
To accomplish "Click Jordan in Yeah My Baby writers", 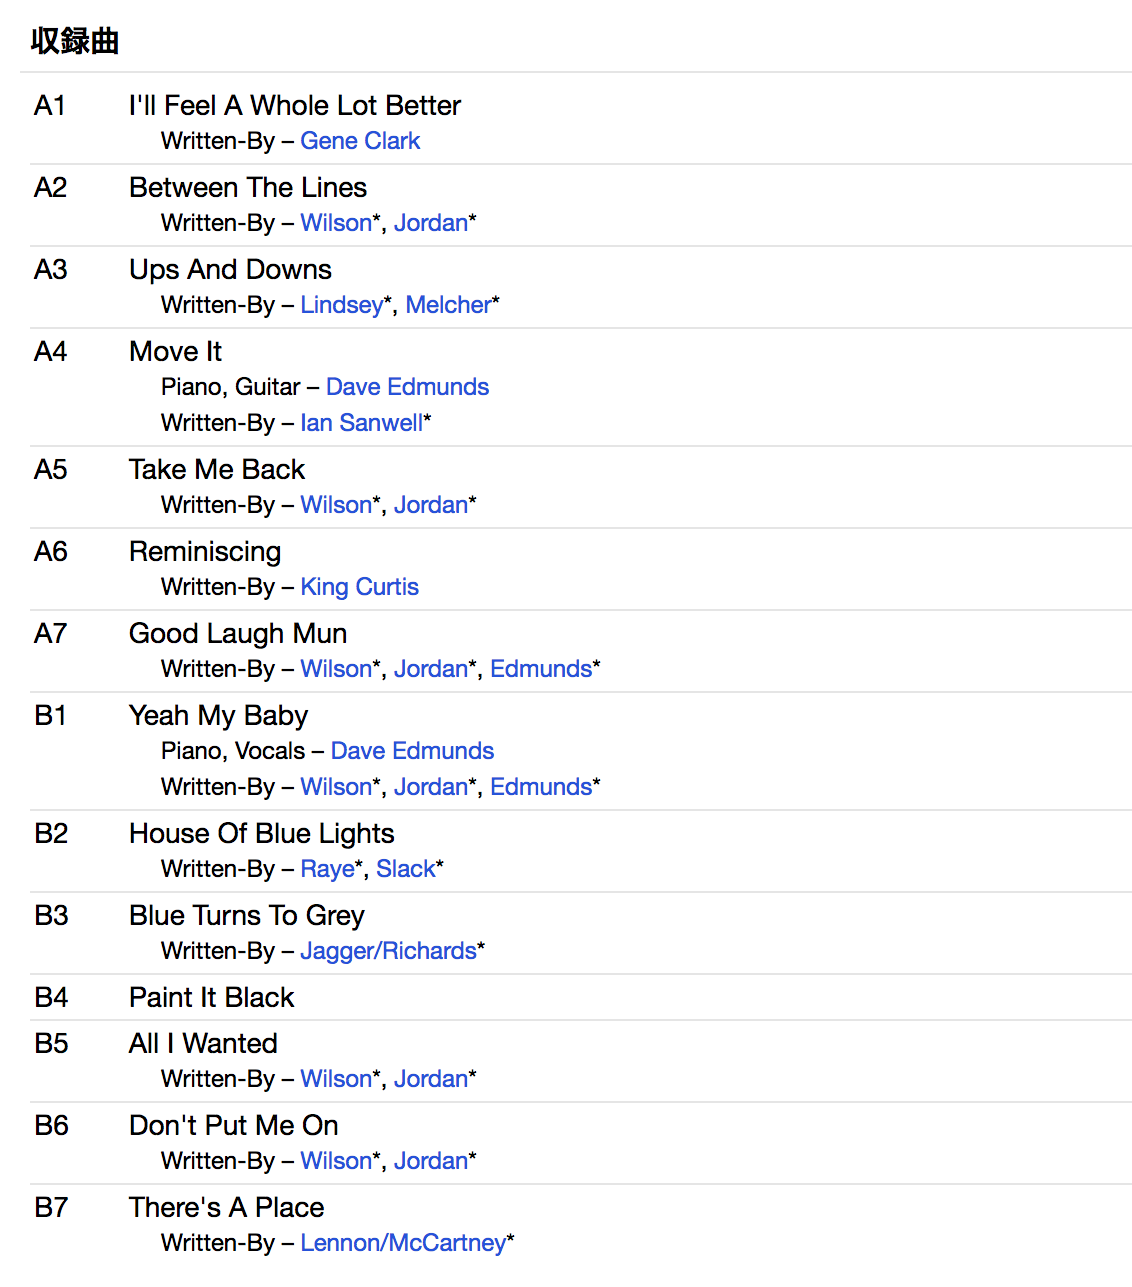I will coord(430,787).
